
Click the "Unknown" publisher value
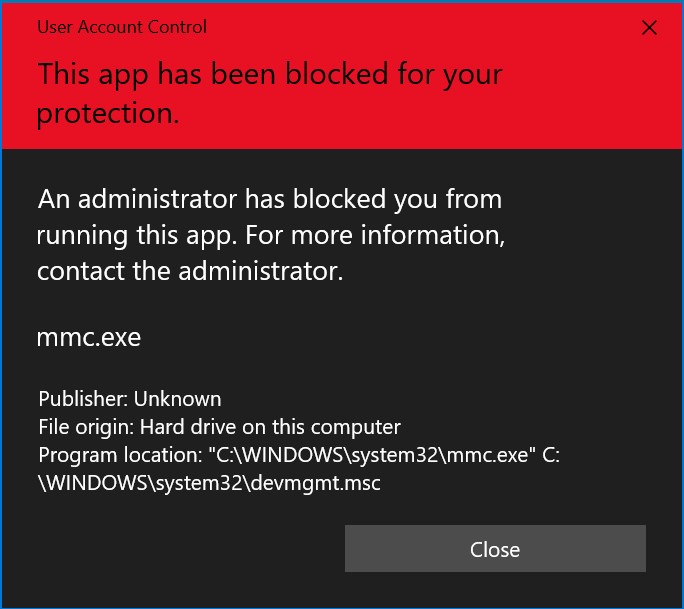[x=177, y=399]
